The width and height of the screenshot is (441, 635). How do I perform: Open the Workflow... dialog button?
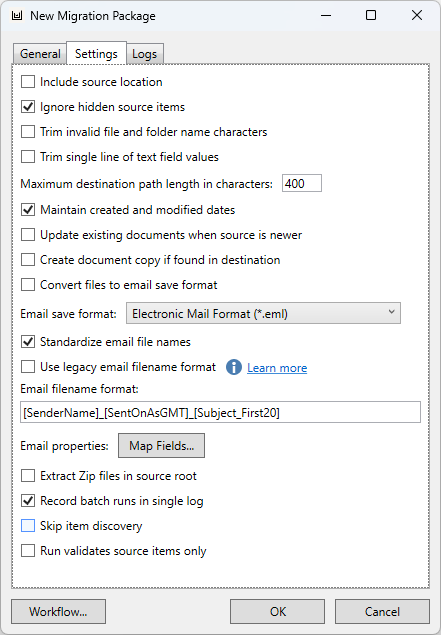(x=58, y=612)
